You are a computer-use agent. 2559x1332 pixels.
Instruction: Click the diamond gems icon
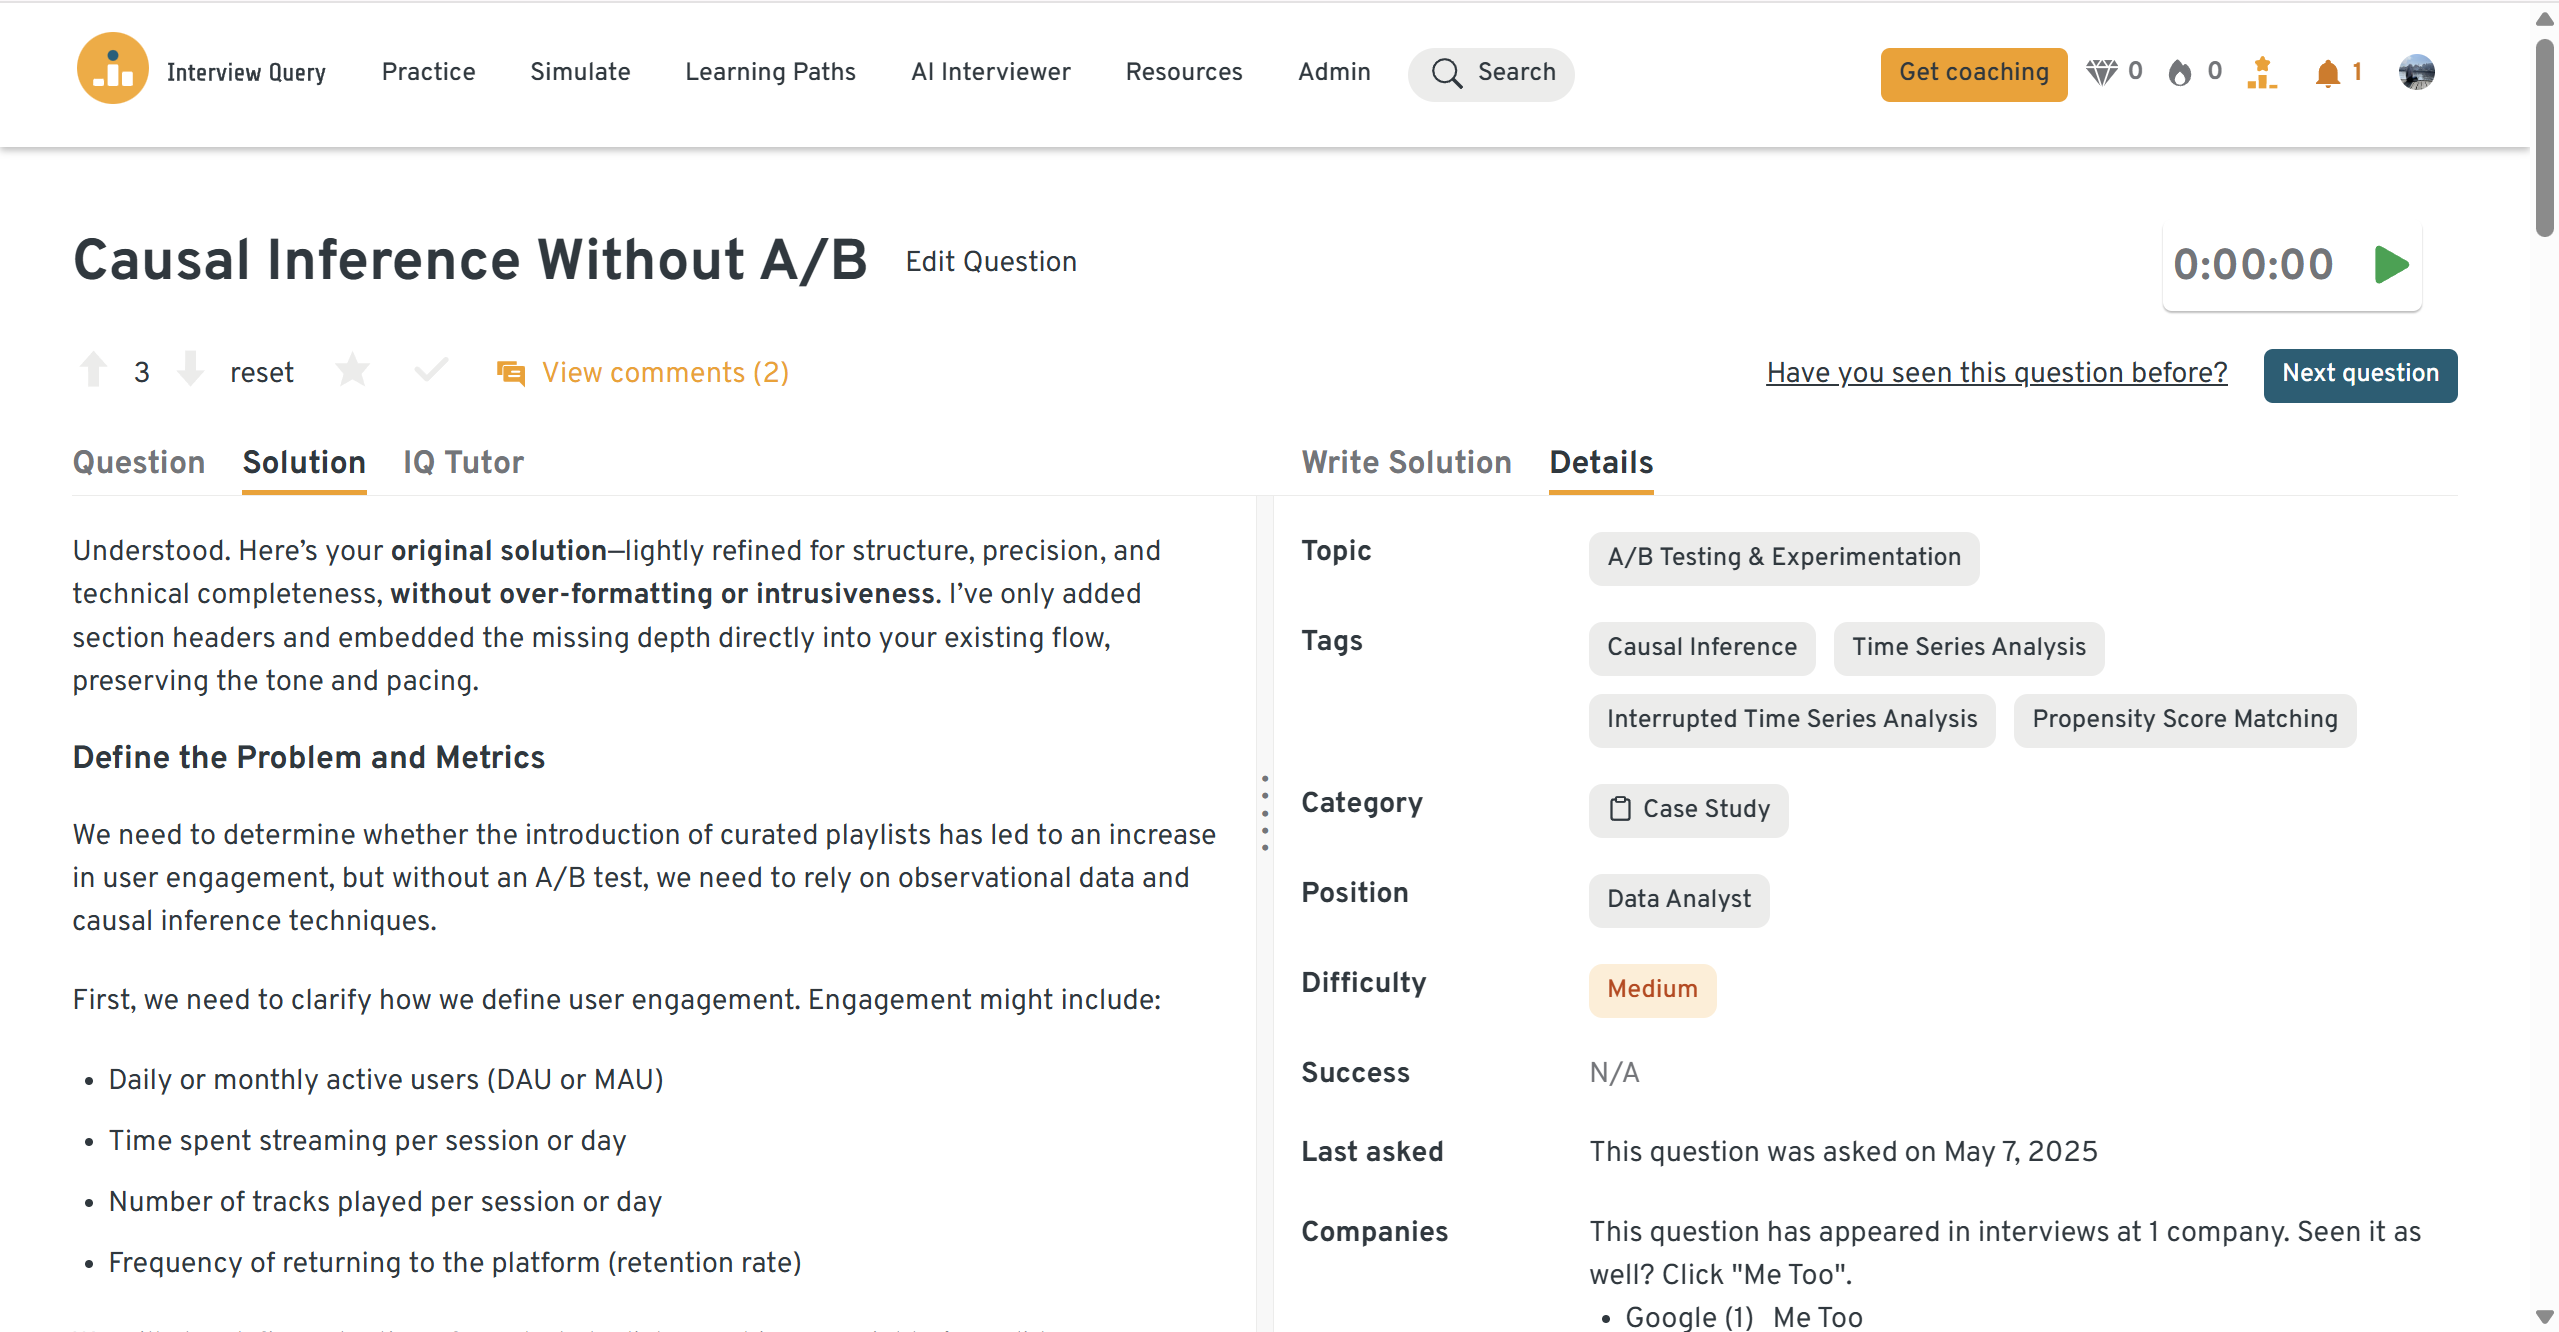[x=2101, y=72]
